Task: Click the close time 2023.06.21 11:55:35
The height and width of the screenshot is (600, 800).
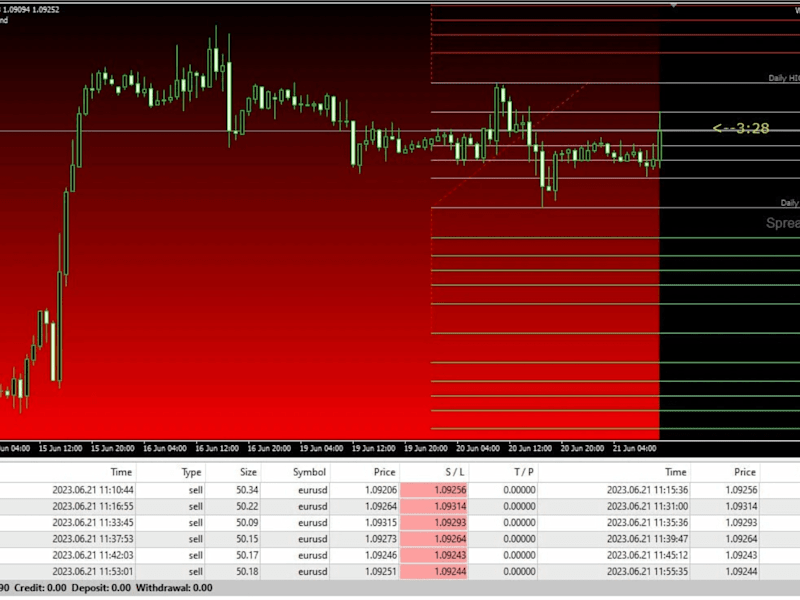Action: coord(647,572)
